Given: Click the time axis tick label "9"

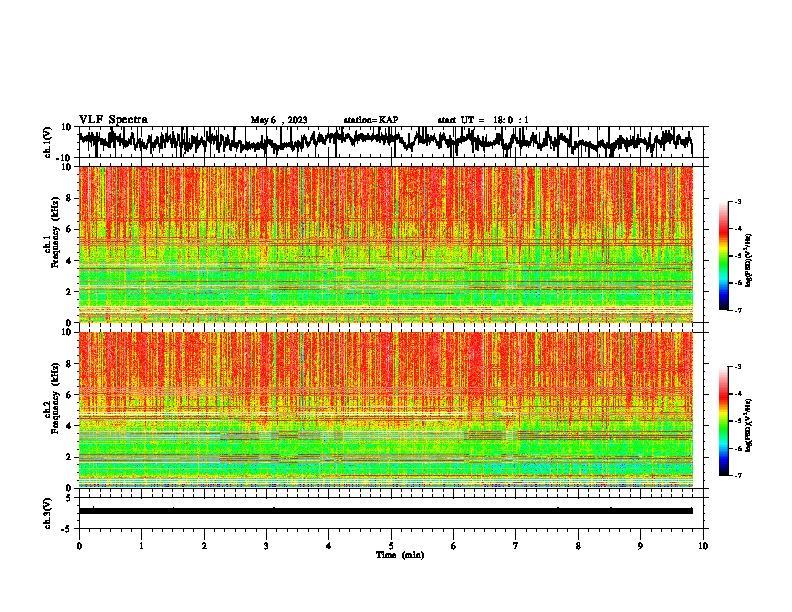Looking at the screenshot, I should click(x=640, y=546).
